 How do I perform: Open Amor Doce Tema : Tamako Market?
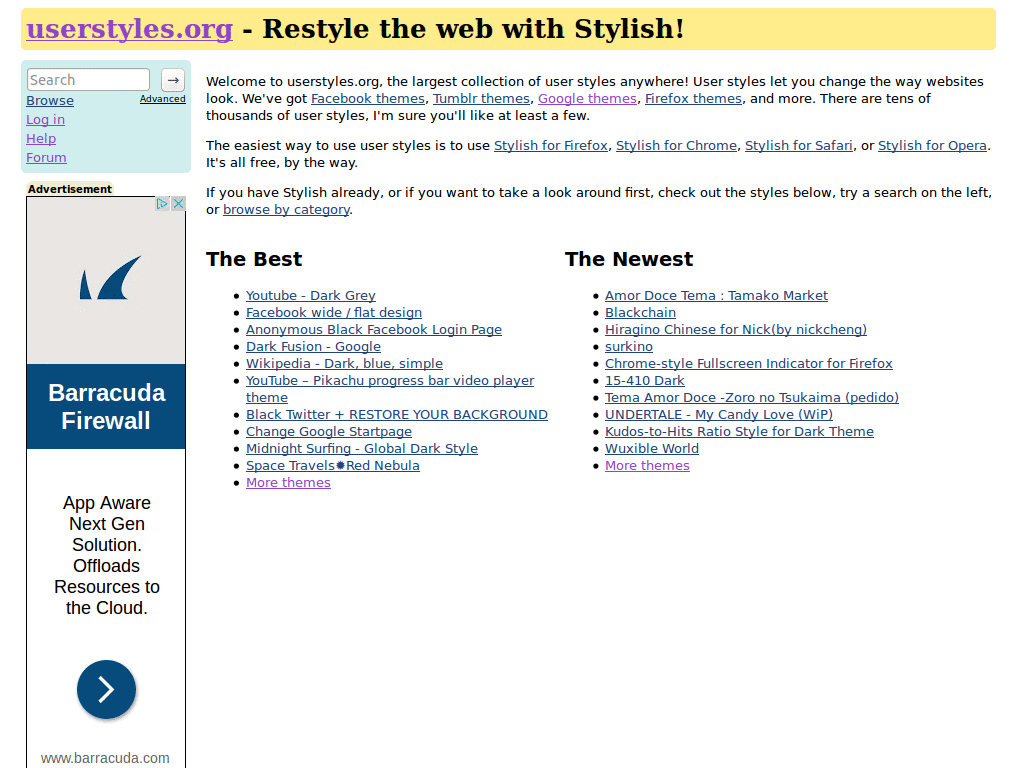[x=716, y=296]
